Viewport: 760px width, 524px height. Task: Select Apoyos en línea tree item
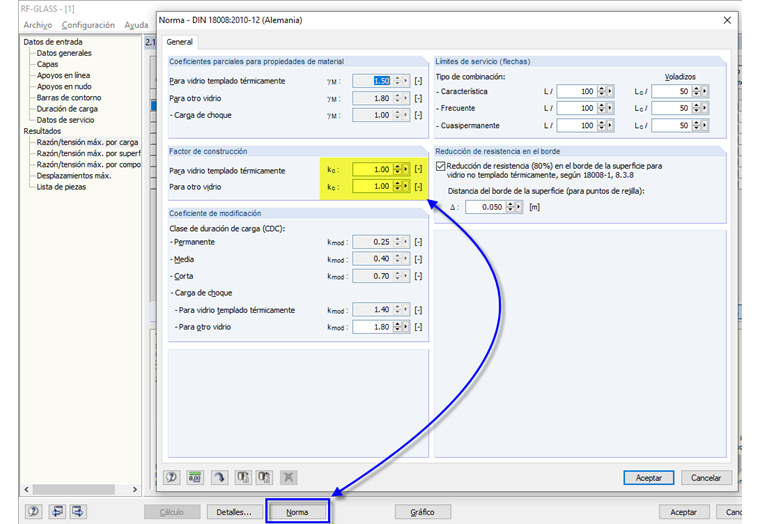[x=63, y=75]
